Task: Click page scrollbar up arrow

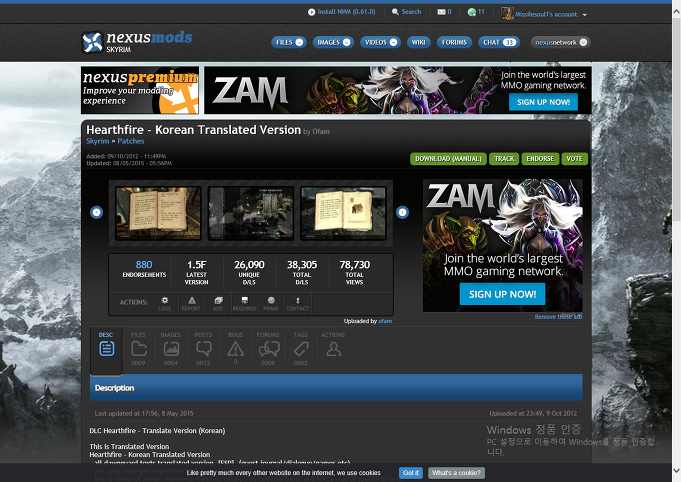Action: [x=676, y=12]
